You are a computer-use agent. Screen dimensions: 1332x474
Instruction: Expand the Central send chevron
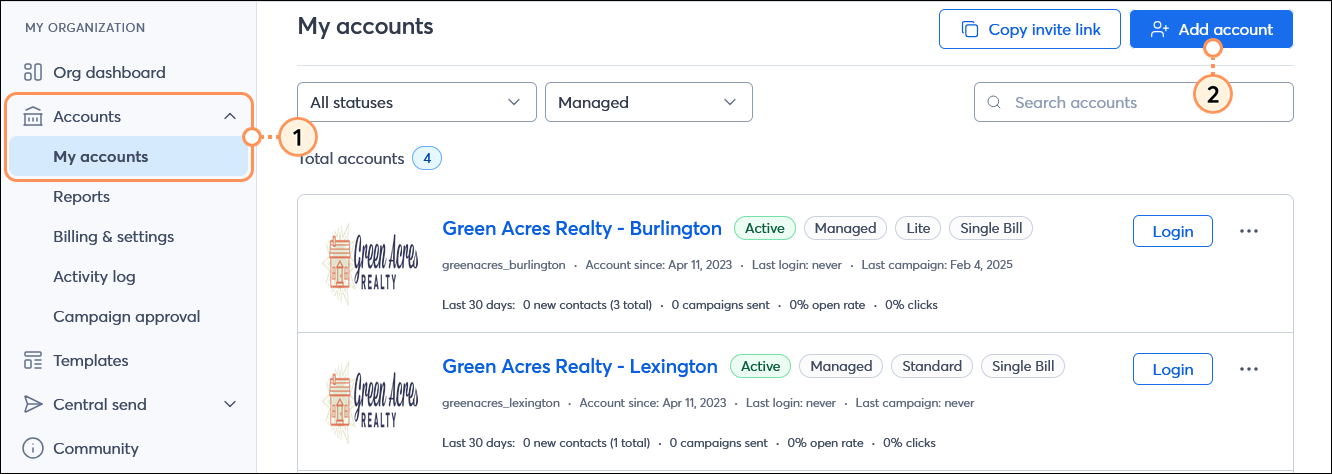[229, 404]
